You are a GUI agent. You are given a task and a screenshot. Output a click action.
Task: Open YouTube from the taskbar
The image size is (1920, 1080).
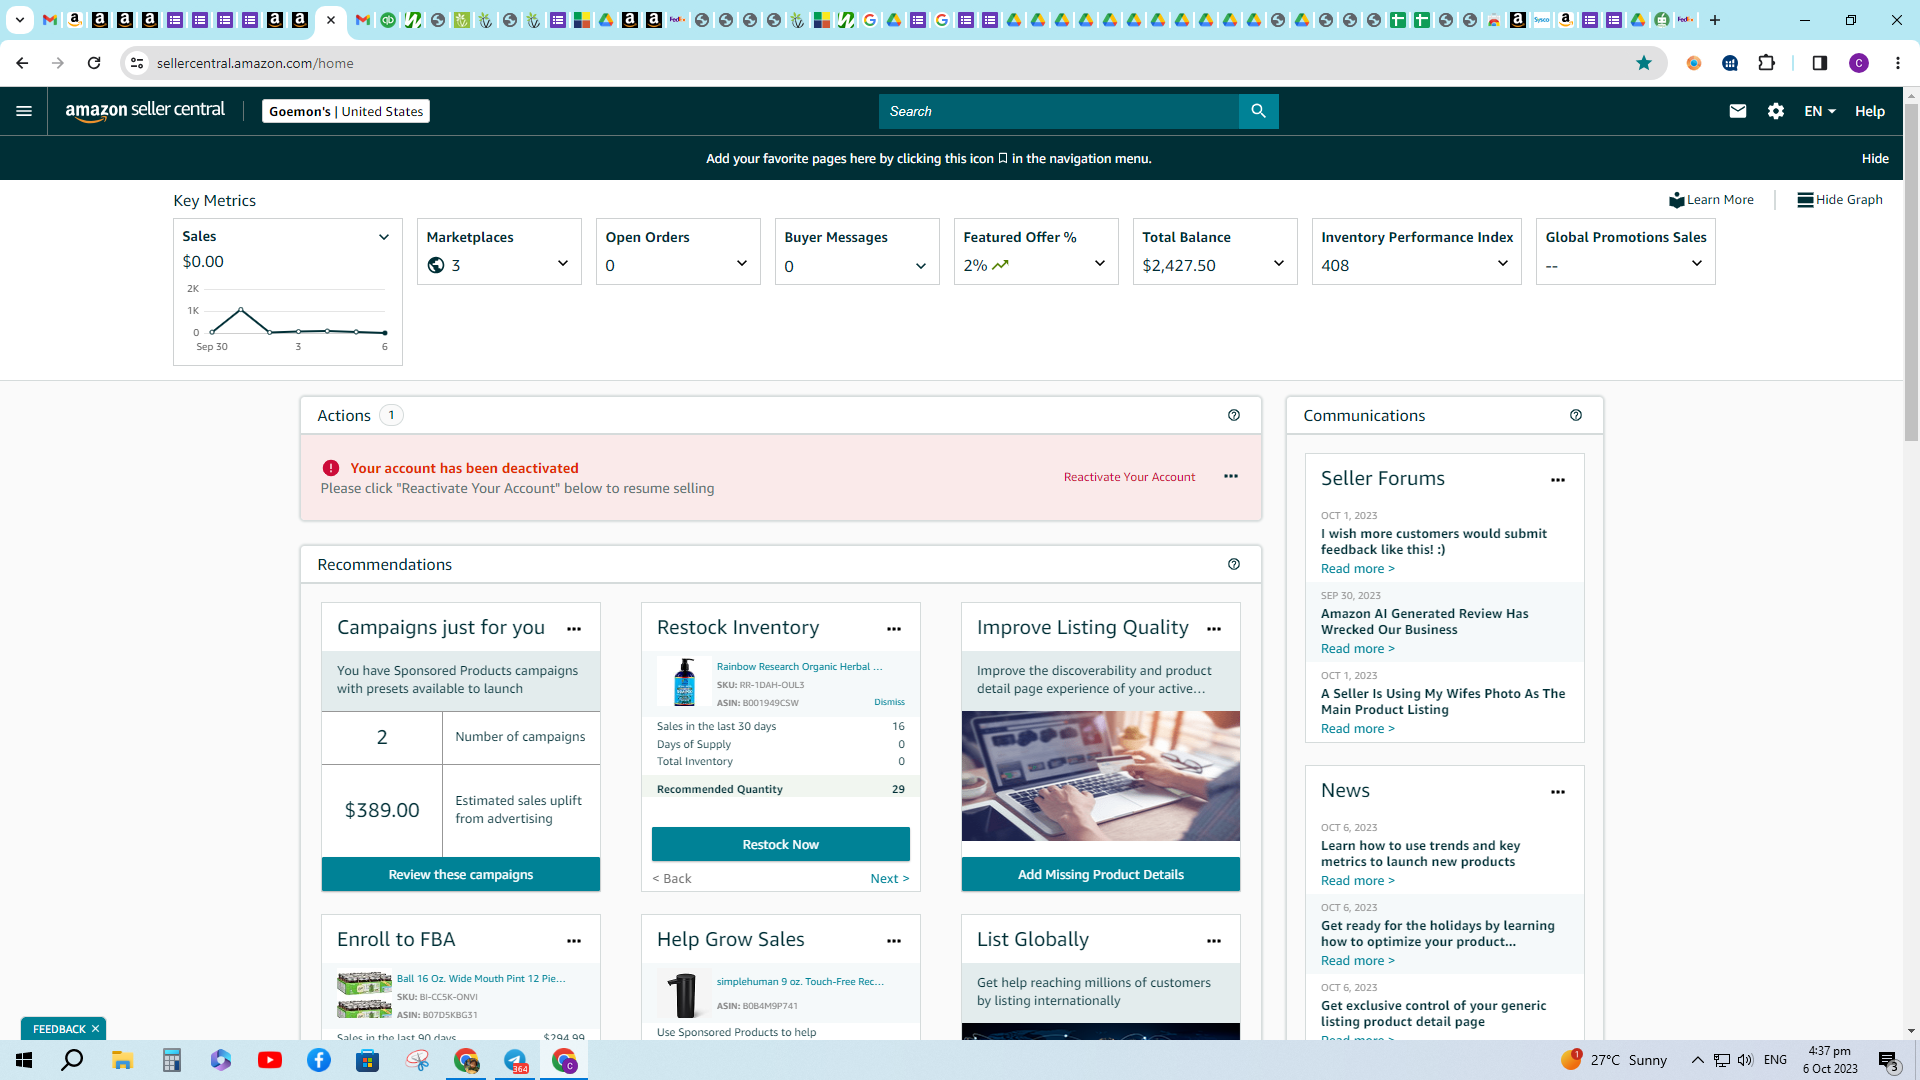point(270,1060)
